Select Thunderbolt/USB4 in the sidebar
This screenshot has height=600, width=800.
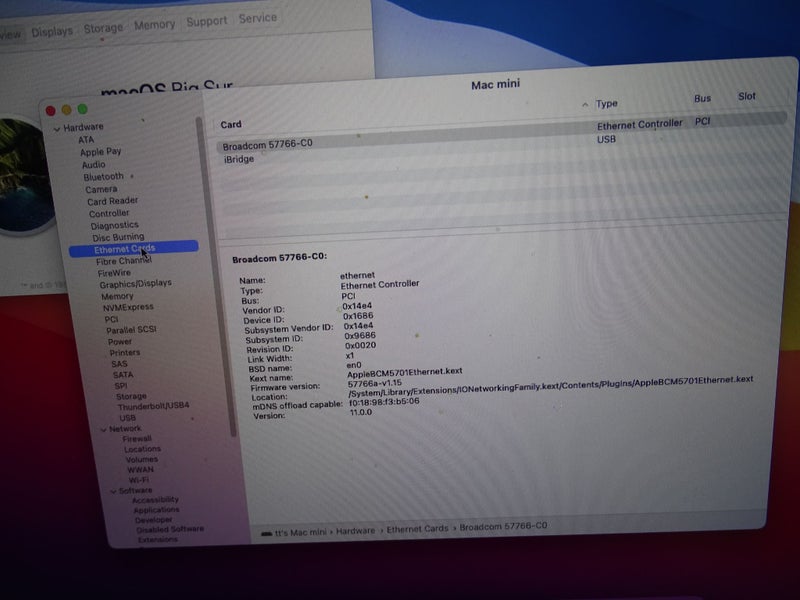point(153,406)
